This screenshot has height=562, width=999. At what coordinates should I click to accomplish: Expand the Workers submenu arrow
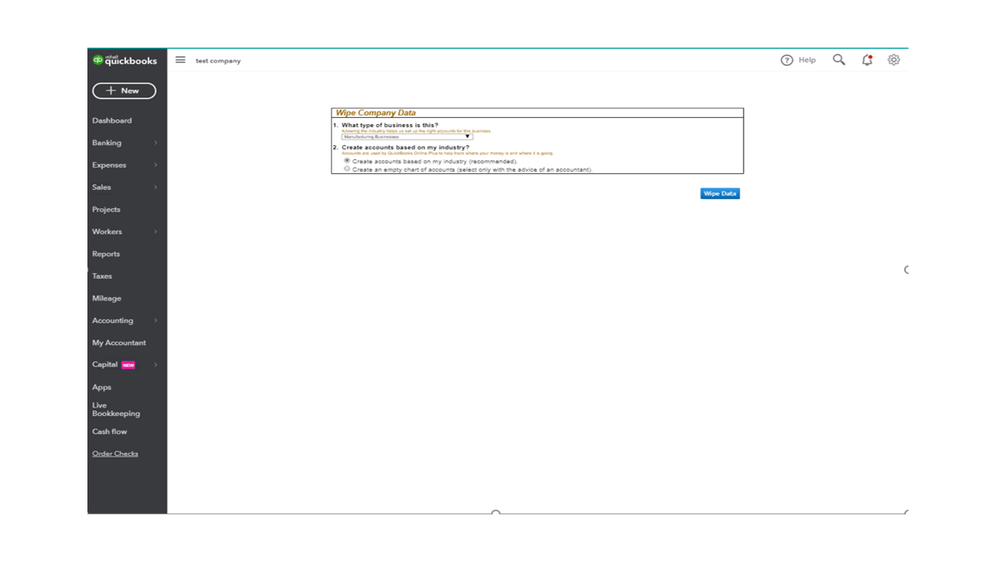155,231
